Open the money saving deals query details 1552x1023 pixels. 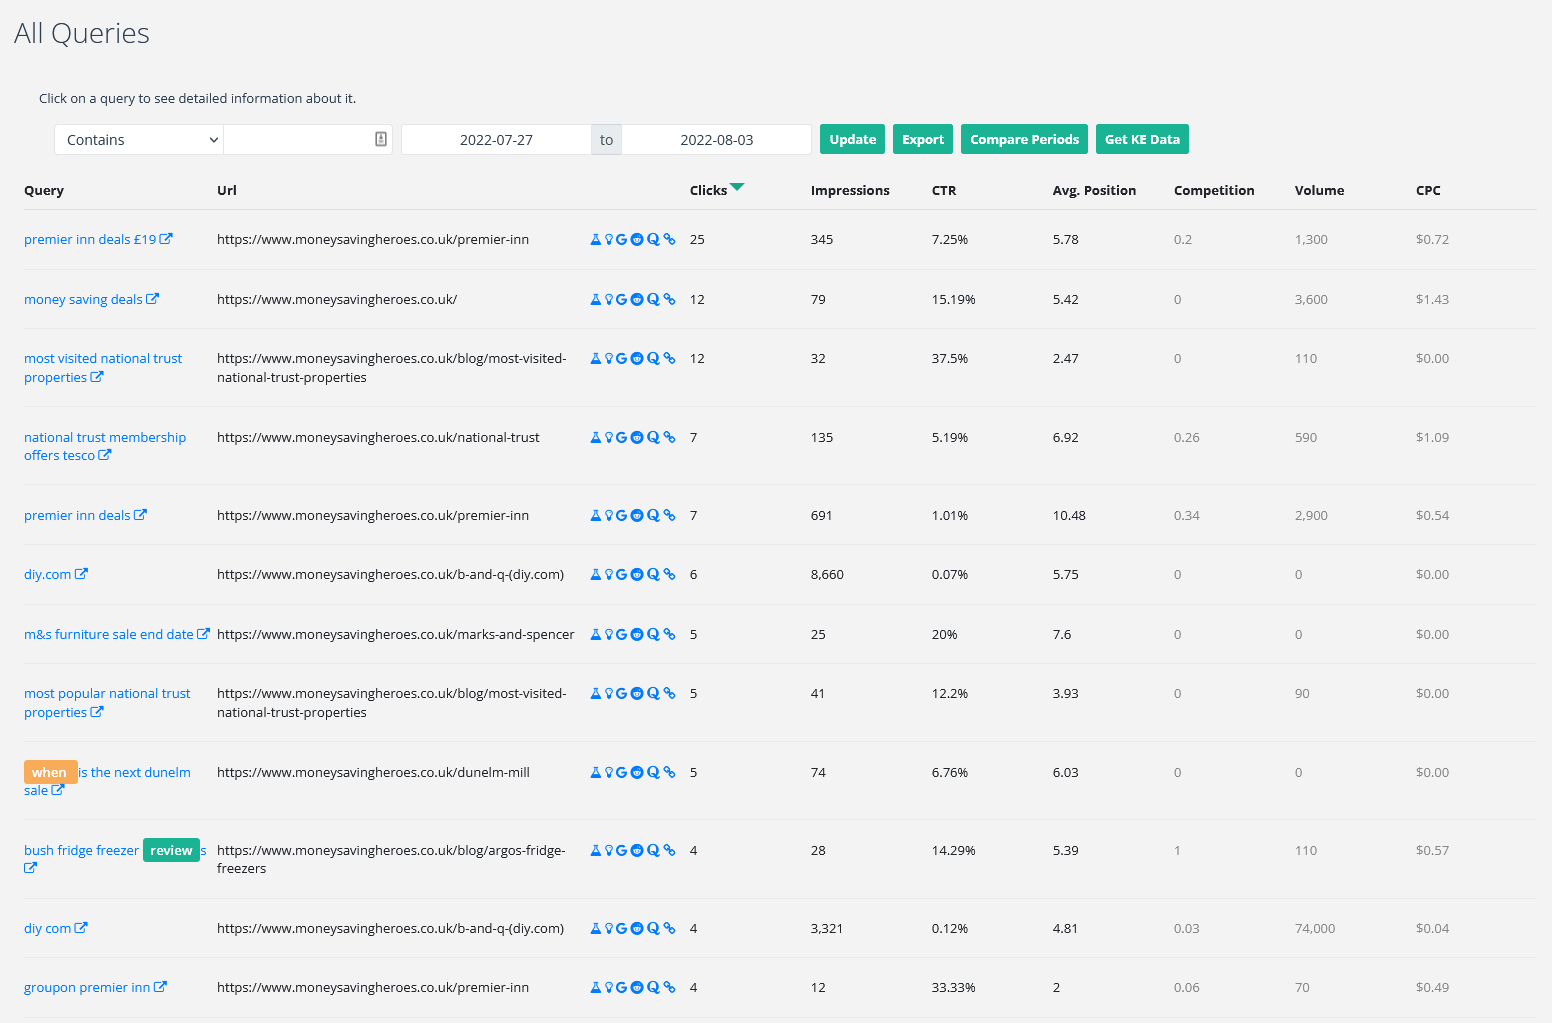pyautogui.click(x=84, y=299)
